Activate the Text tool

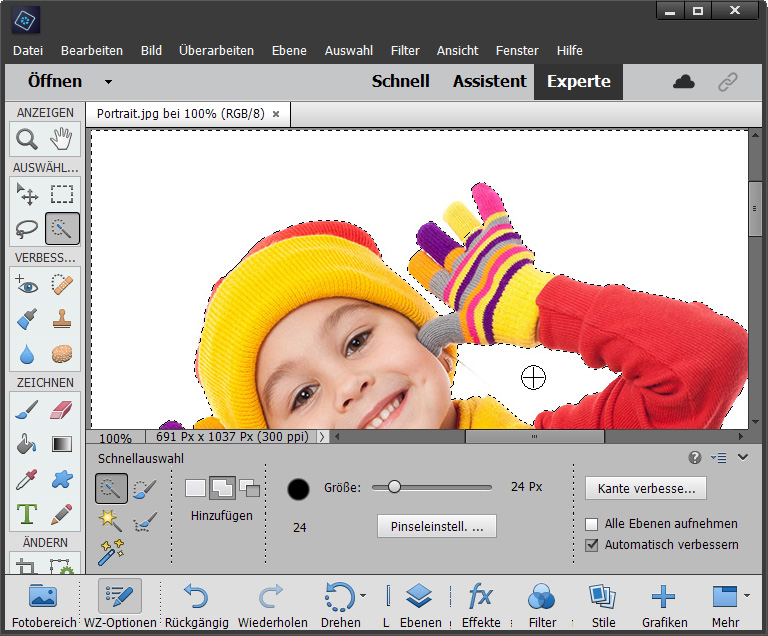(27, 514)
